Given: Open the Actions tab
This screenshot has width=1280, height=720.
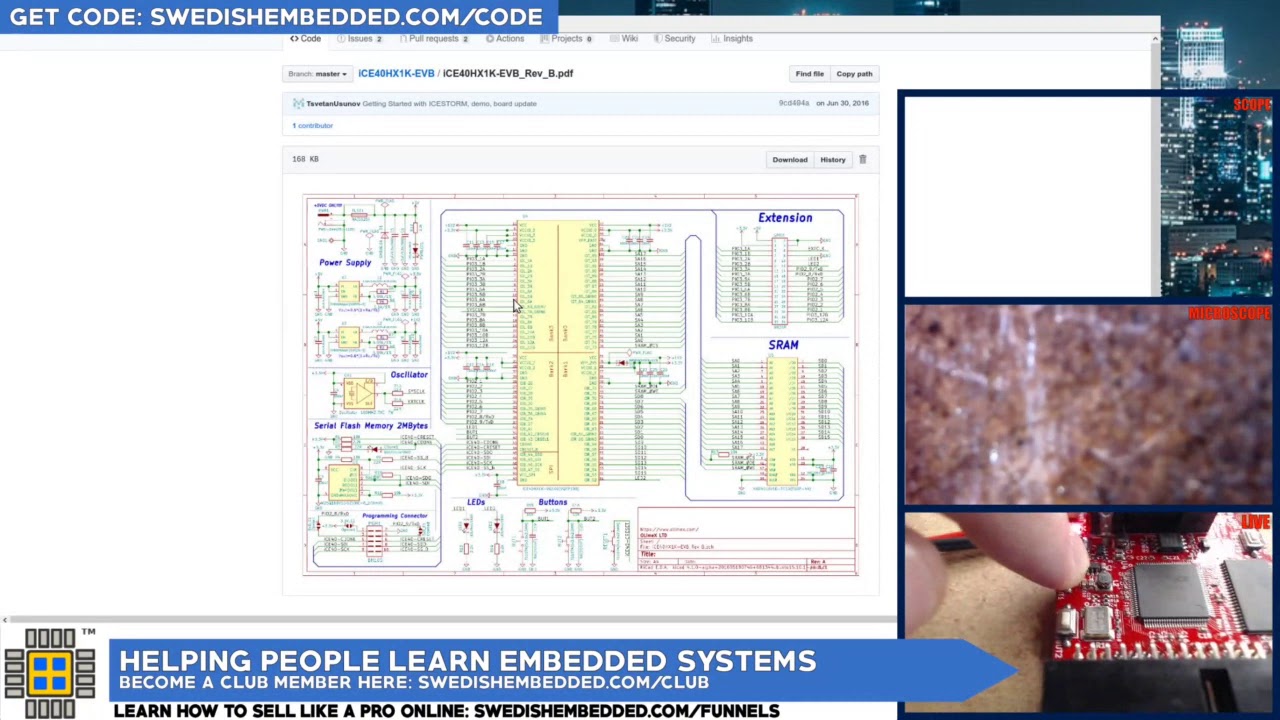Looking at the screenshot, I should coord(505,39).
